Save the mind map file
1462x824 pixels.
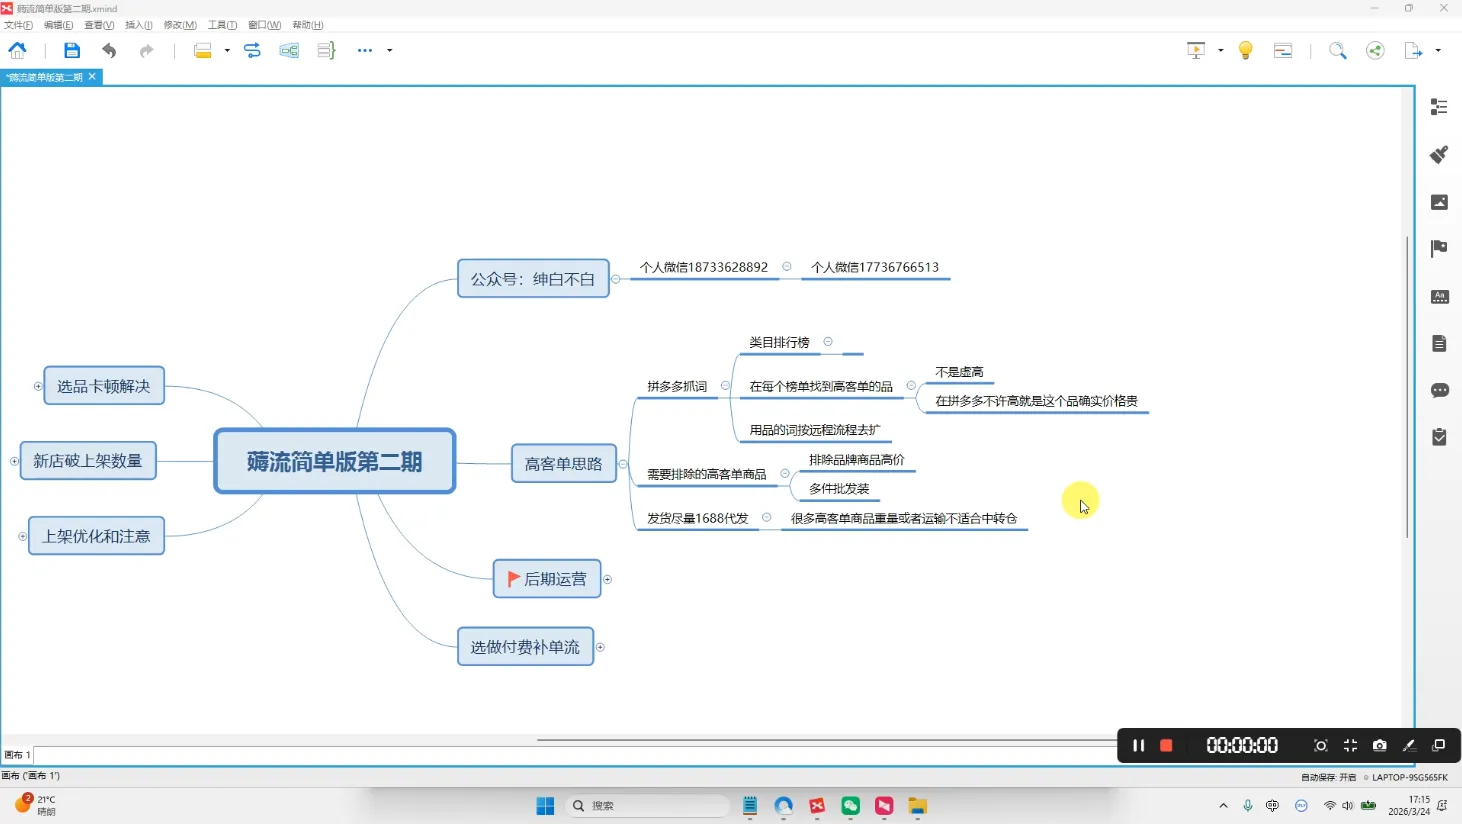[x=70, y=50]
